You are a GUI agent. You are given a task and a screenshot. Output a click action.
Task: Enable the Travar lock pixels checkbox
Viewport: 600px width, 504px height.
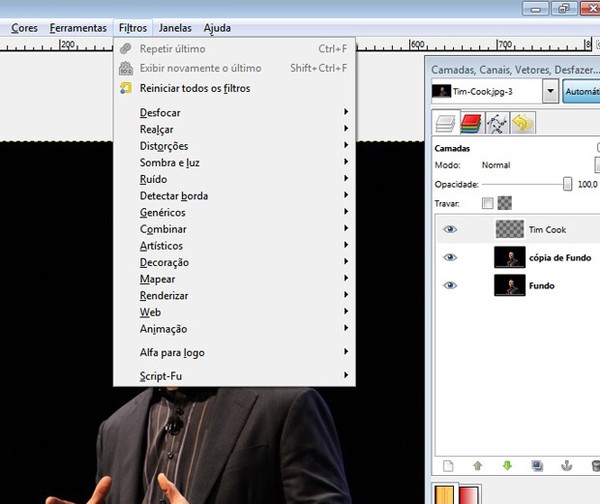coord(487,203)
